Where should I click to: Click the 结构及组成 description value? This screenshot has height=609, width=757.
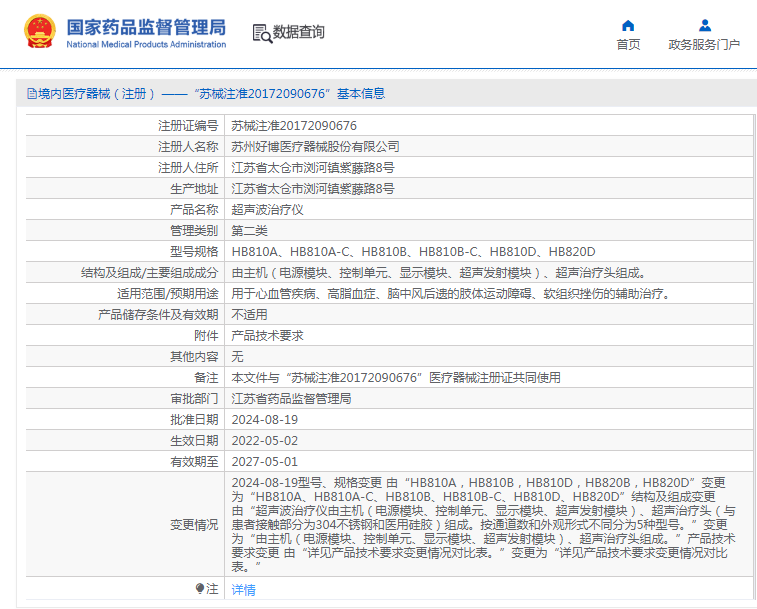click(x=438, y=273)
